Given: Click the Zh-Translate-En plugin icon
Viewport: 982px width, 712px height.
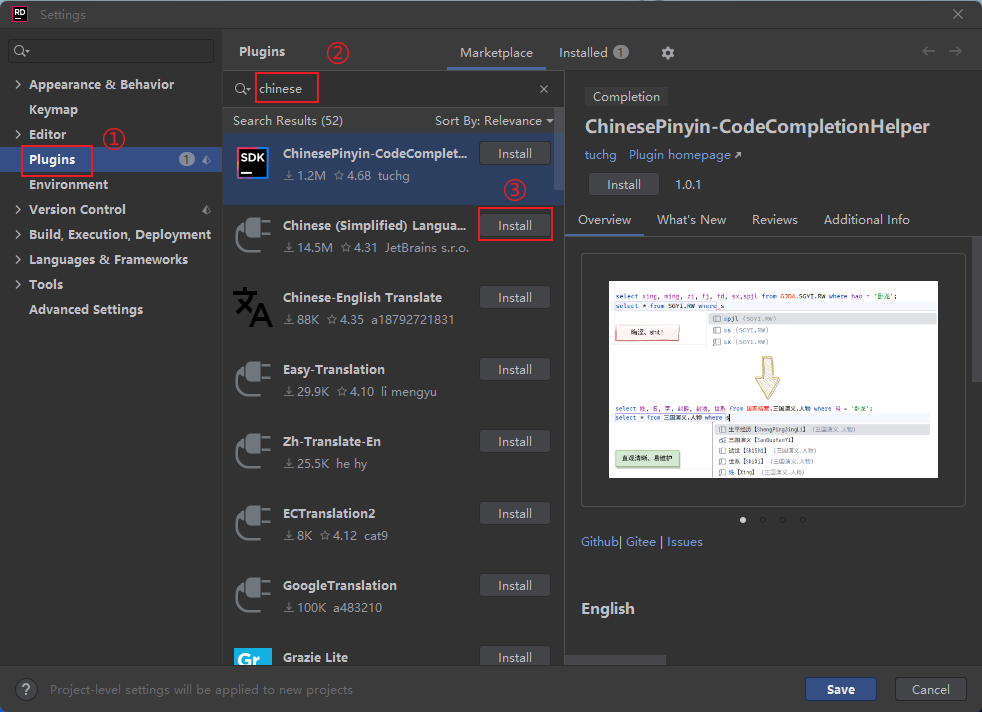Looking at the screenshot, I should (253, 451).
